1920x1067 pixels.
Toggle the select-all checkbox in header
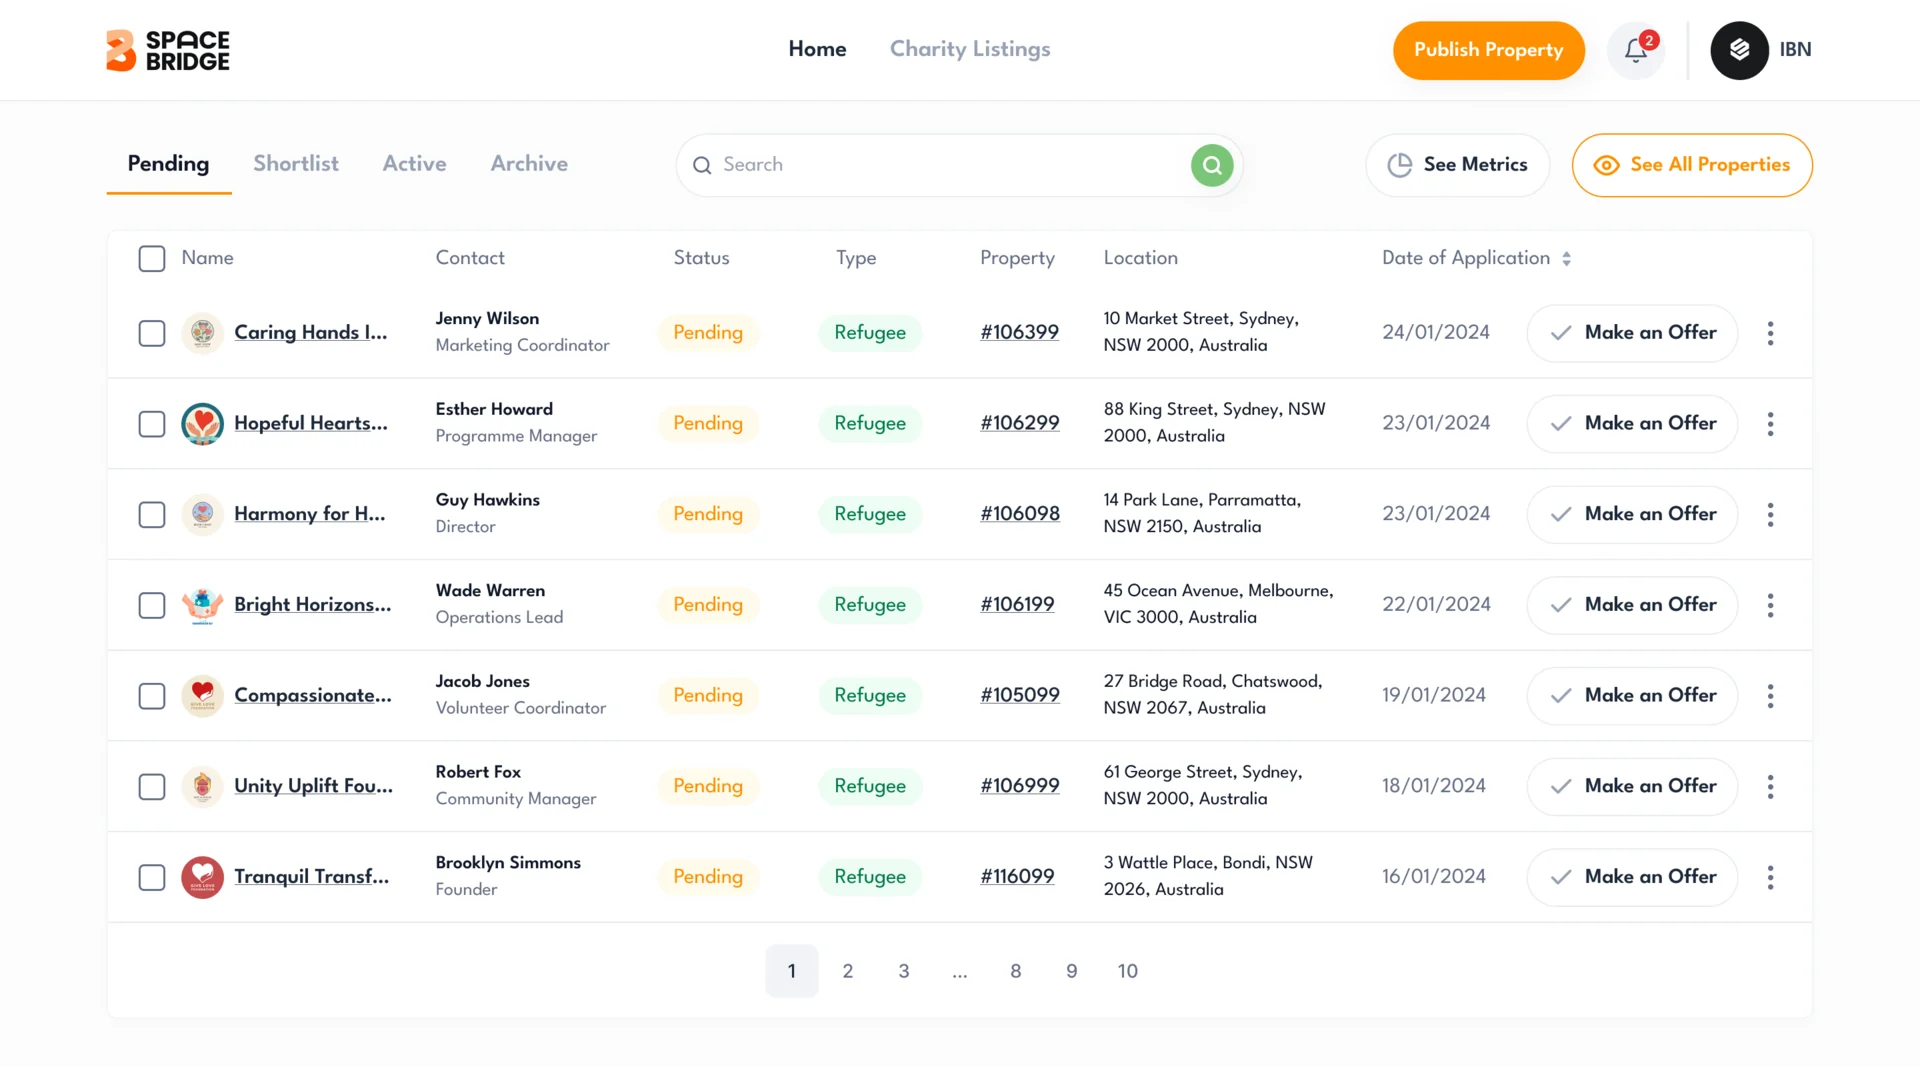(152, 259)
